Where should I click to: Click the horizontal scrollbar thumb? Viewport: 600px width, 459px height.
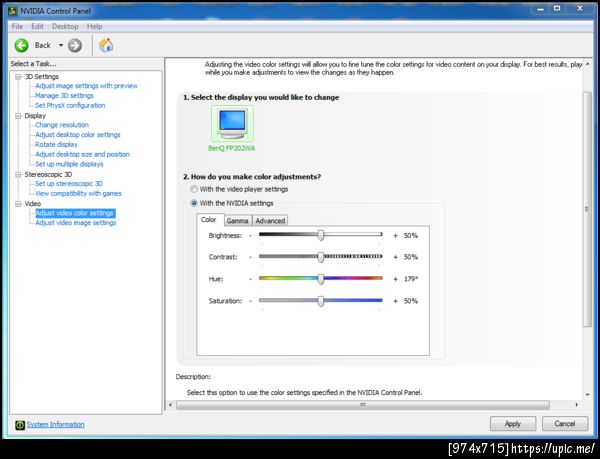click(363, 405)
